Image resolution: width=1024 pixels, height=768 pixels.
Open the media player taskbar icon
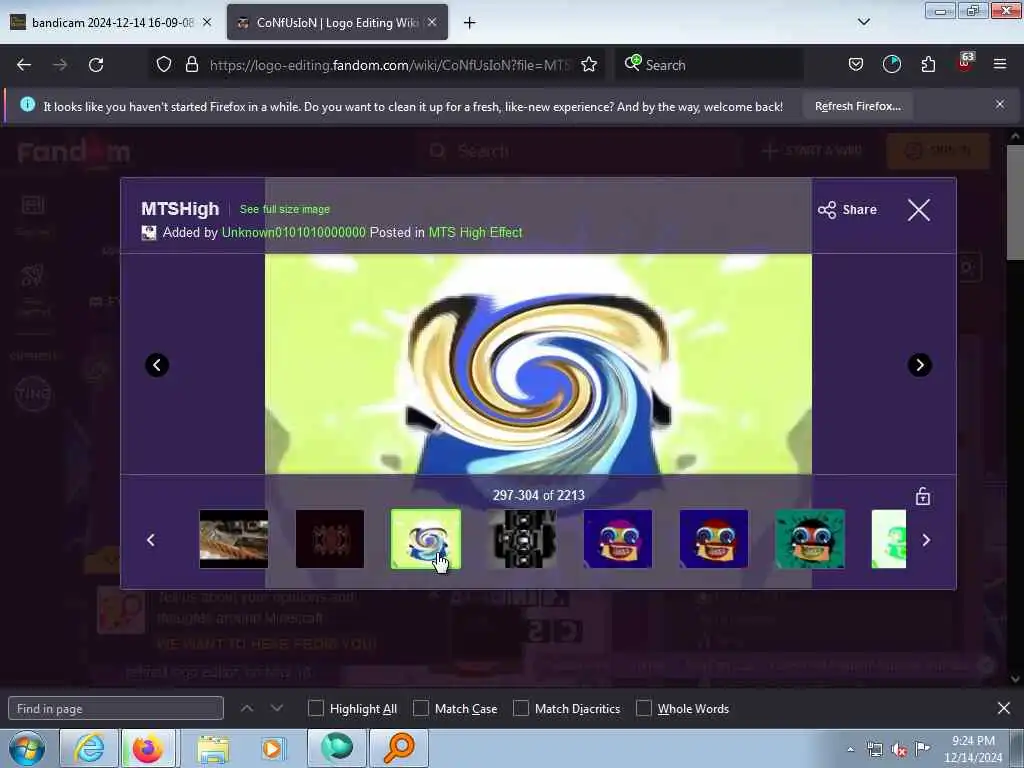[x=272, y=748]
